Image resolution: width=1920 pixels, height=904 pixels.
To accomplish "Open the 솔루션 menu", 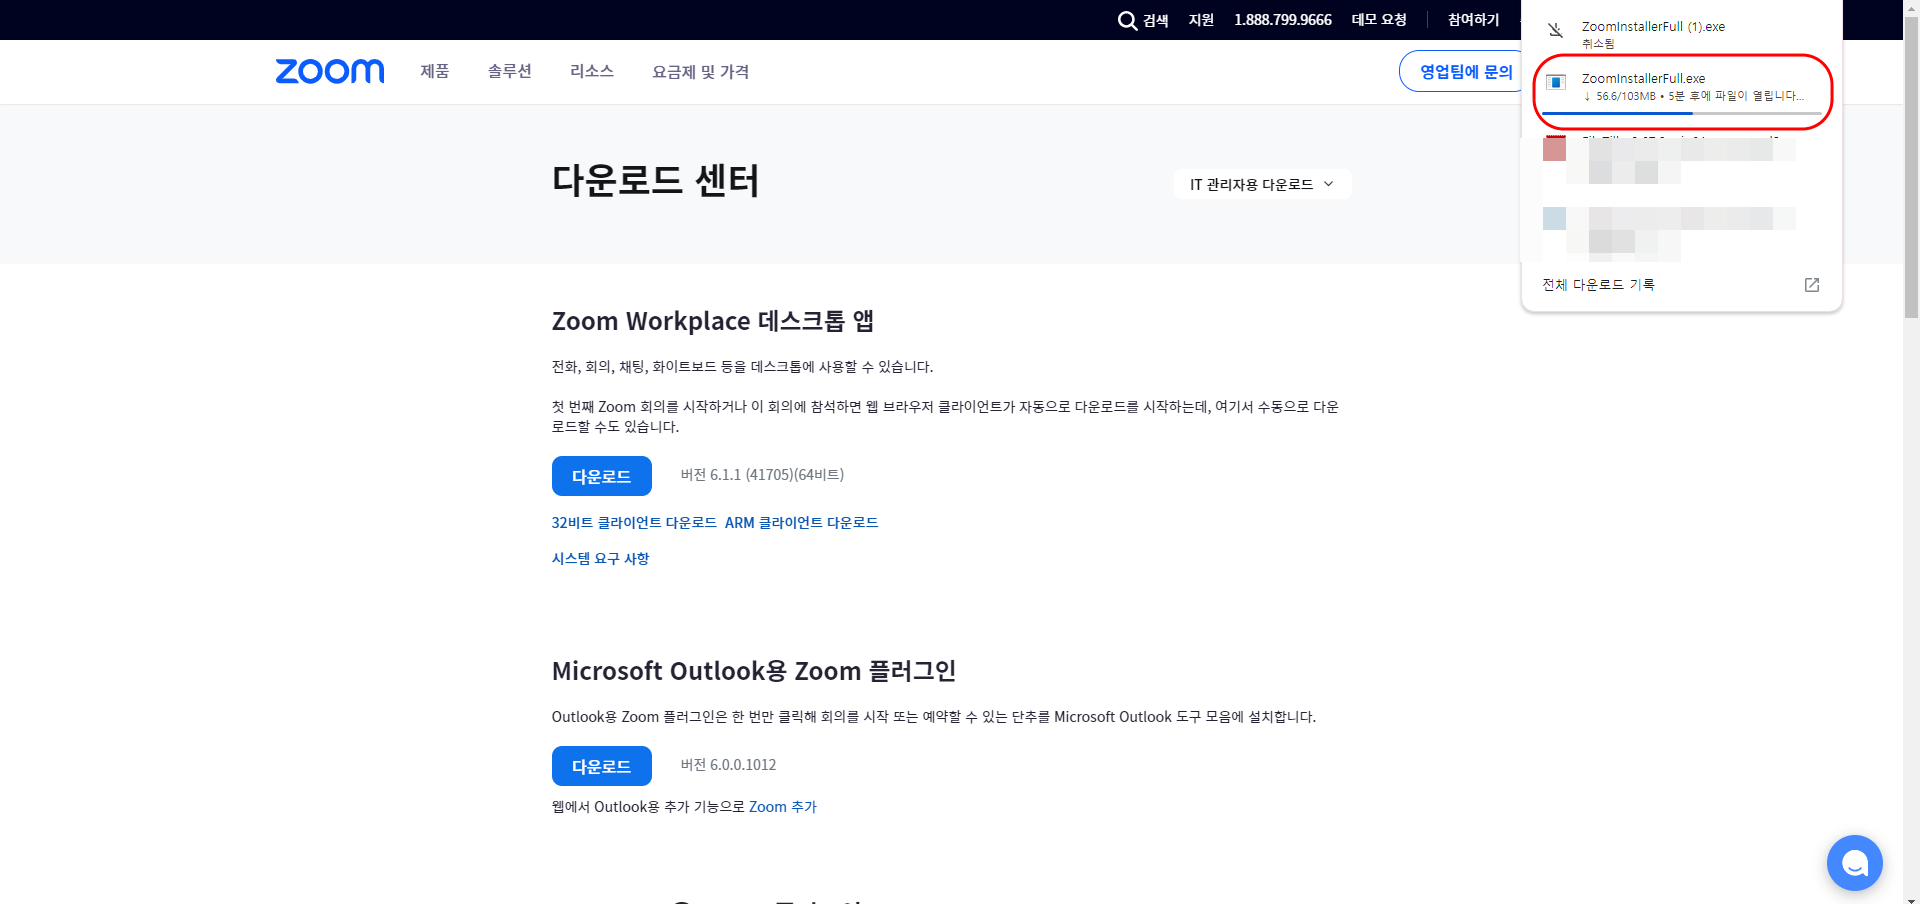I will coord(510,71).
